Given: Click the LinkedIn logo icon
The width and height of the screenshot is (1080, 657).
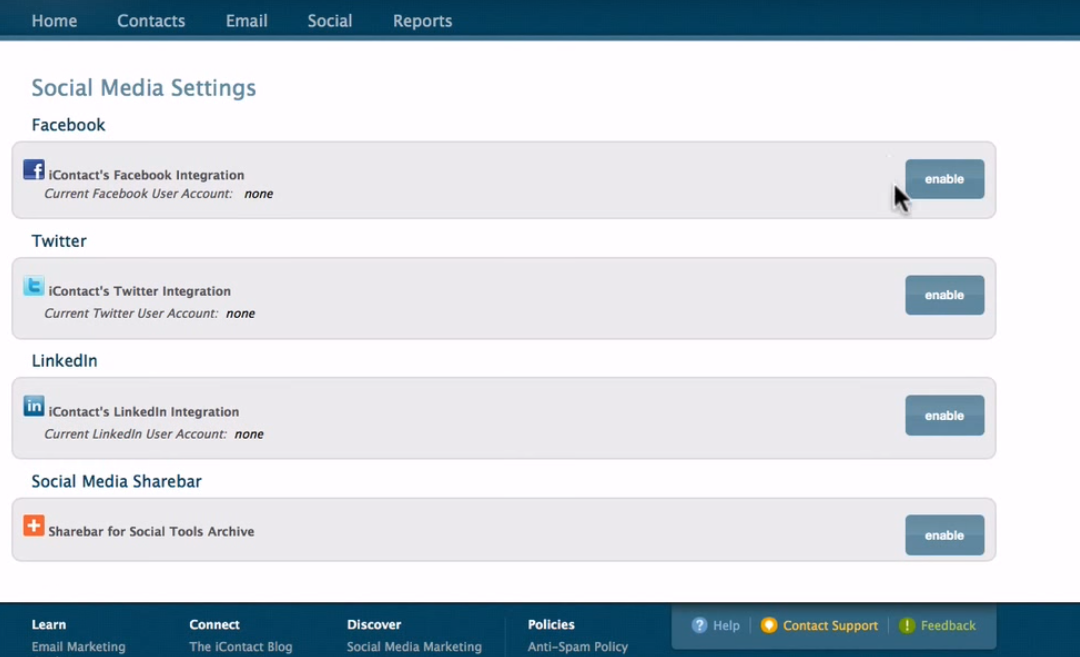Looking at the screenshot, I should 34,406.
